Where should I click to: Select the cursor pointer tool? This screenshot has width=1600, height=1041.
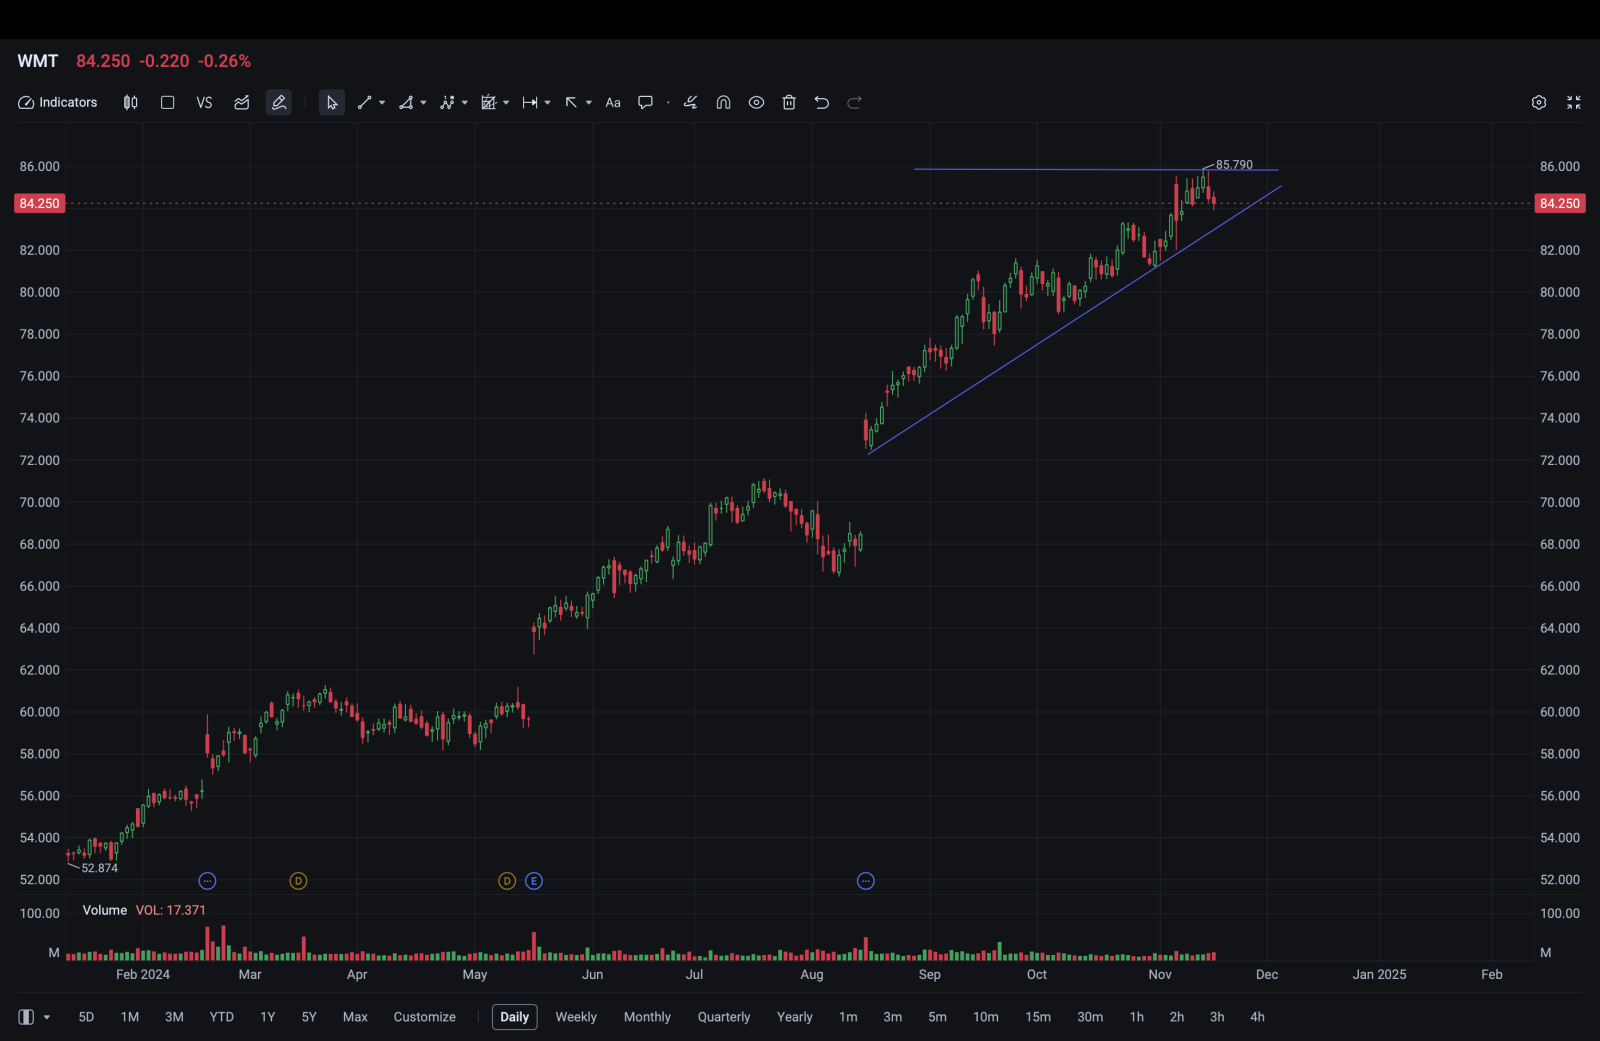(x=332, y=102)
